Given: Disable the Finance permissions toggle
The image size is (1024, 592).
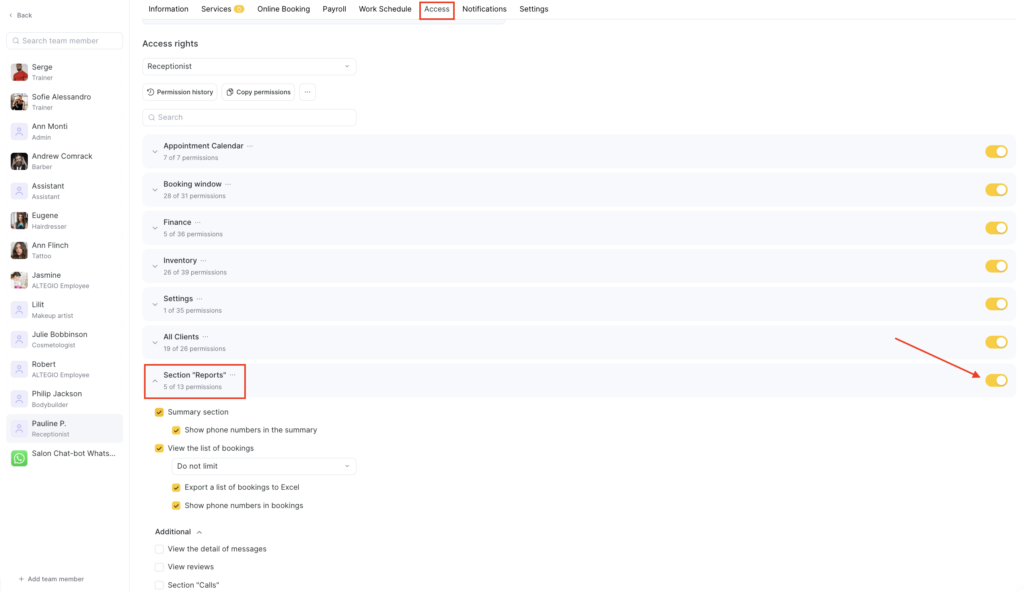Looking at the screenshot, I should click(996, 228).
